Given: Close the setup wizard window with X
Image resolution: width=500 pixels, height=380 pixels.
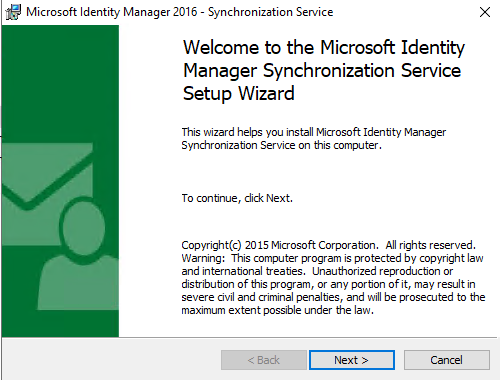Looking at the screenshot, I should click(x=485, y=12).
